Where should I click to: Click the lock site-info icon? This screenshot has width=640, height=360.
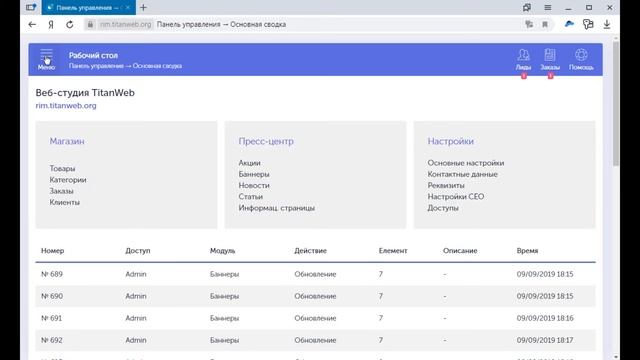click(90, 24)
